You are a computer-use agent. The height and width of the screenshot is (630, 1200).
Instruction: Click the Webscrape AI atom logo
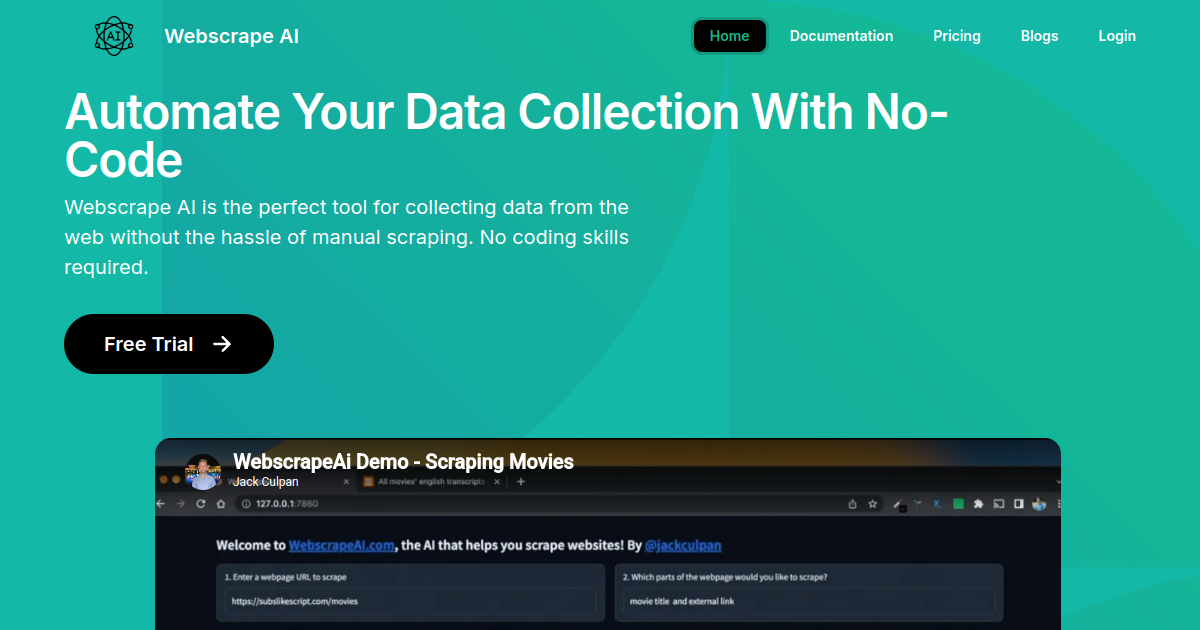tap(113, 36)
